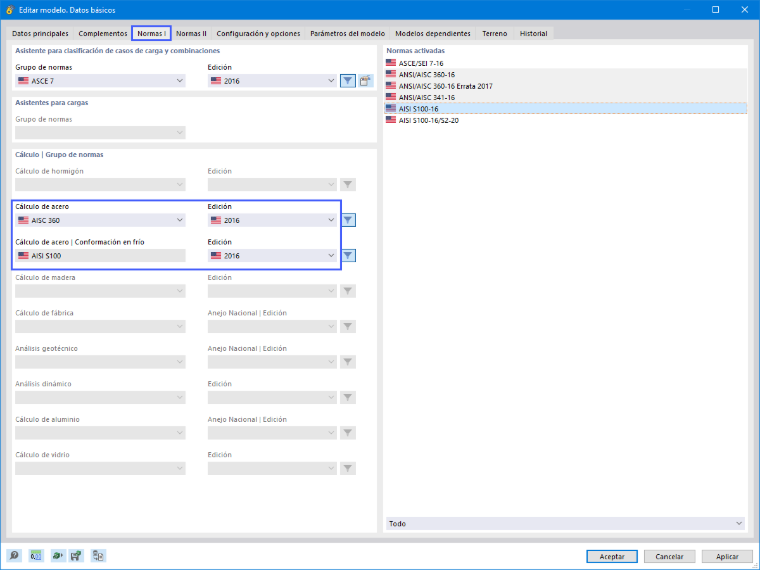760x570 pixels.
Task: Select ANSI/AISC 360-16 Errata 2017 entry
Action: pos(566,86)
